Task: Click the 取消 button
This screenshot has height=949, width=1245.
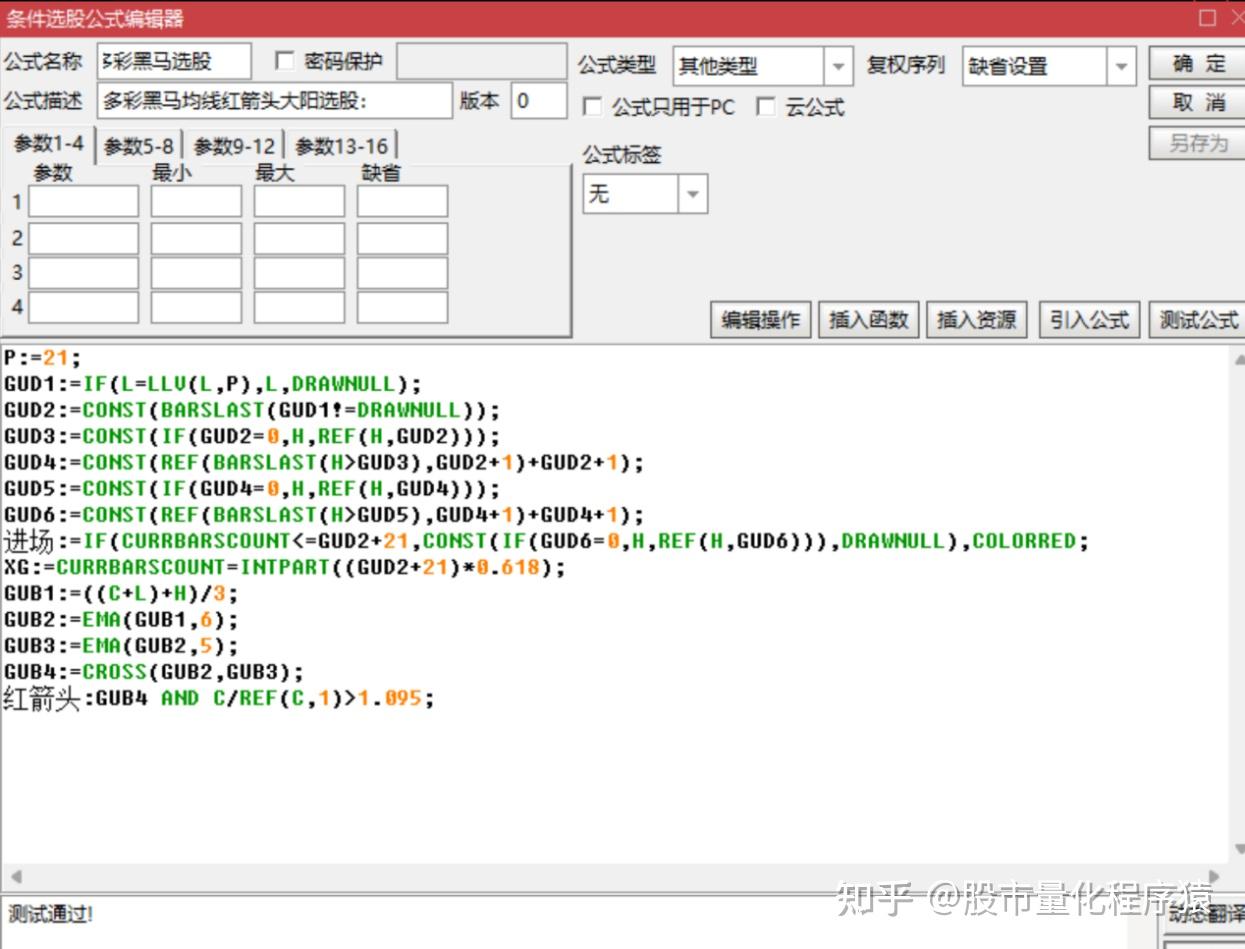Action: coord(1197,103)
